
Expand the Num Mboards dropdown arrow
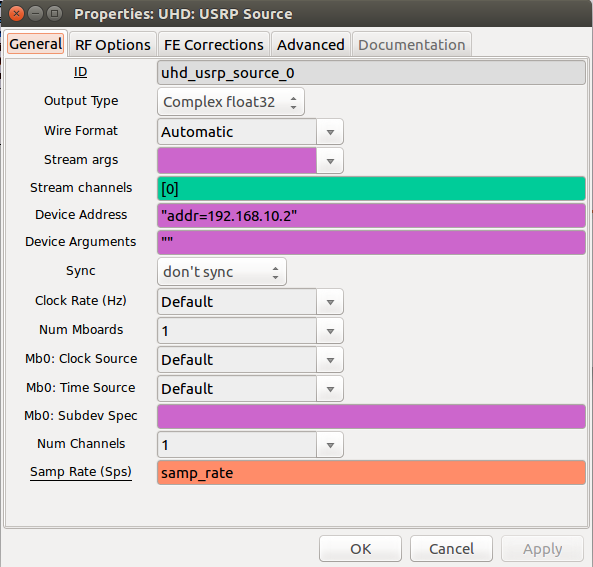click(330, 331)
